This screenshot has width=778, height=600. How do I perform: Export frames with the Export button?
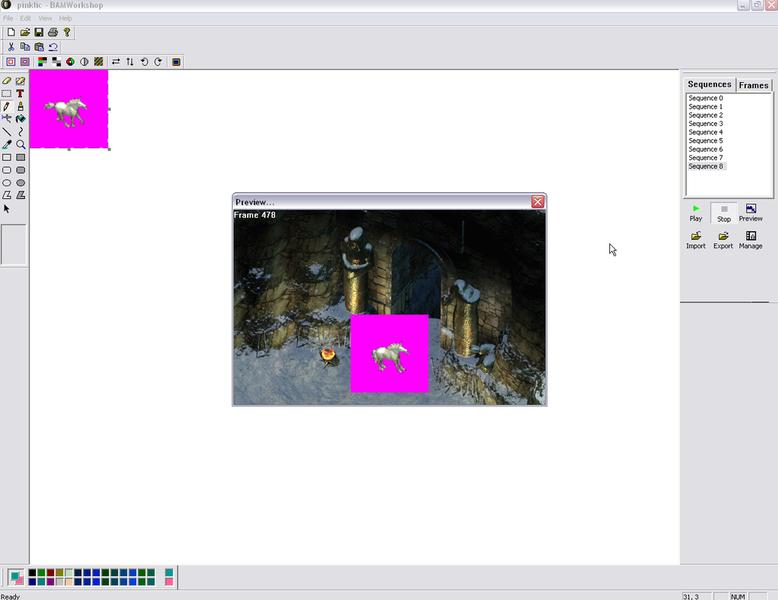[x=723, y=240]
